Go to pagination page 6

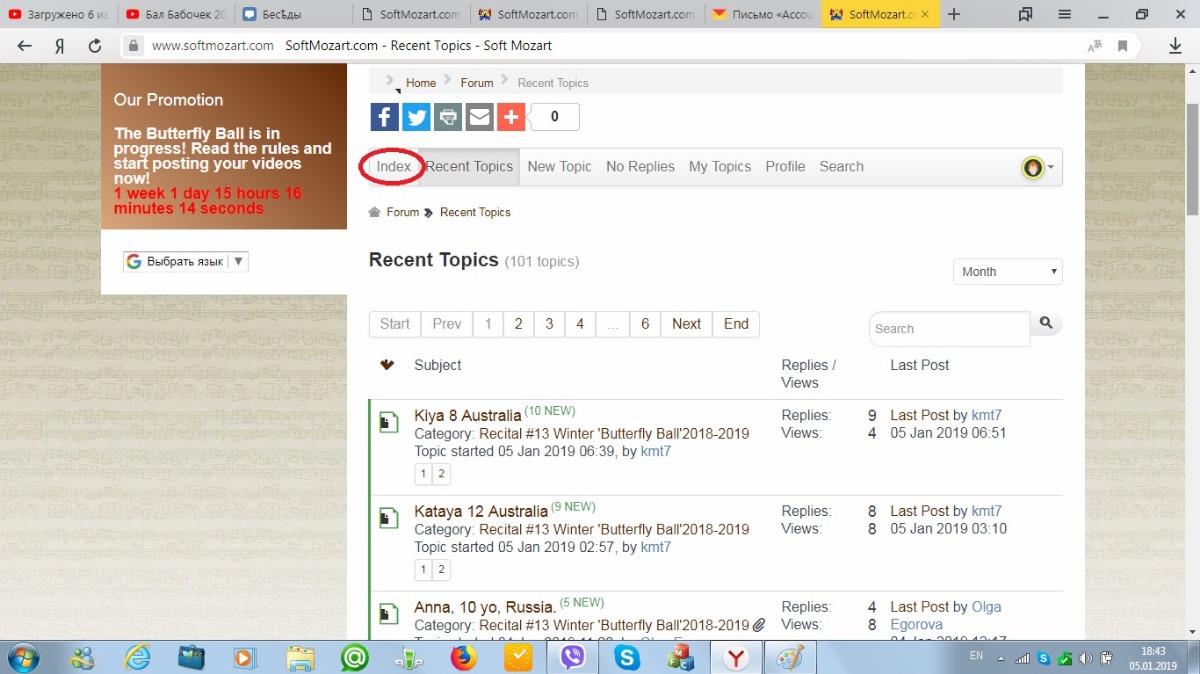tap(645, 324)
